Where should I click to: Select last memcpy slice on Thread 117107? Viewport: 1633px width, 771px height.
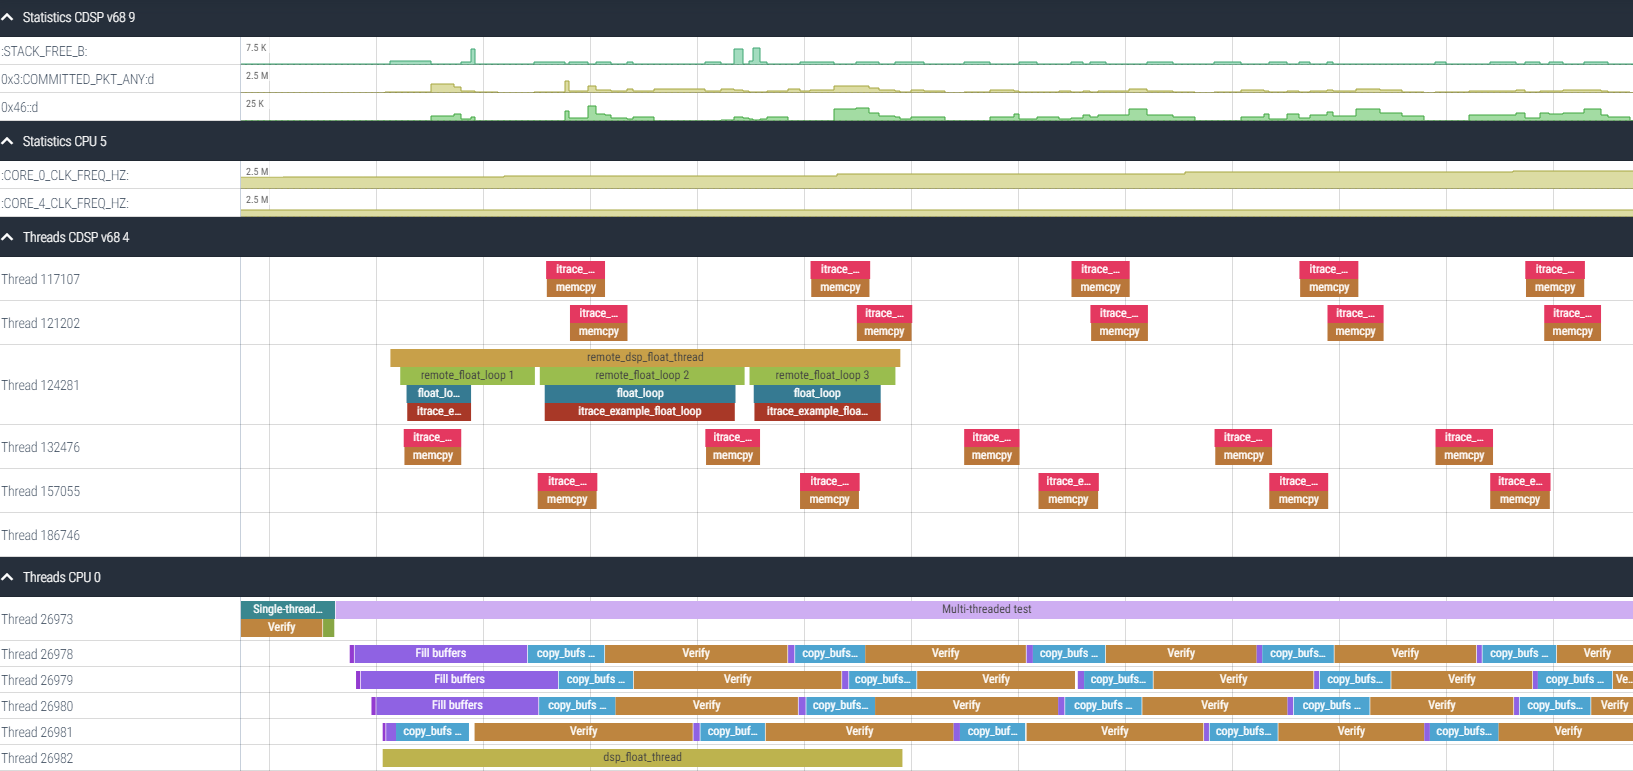(x=1555, y=287)
